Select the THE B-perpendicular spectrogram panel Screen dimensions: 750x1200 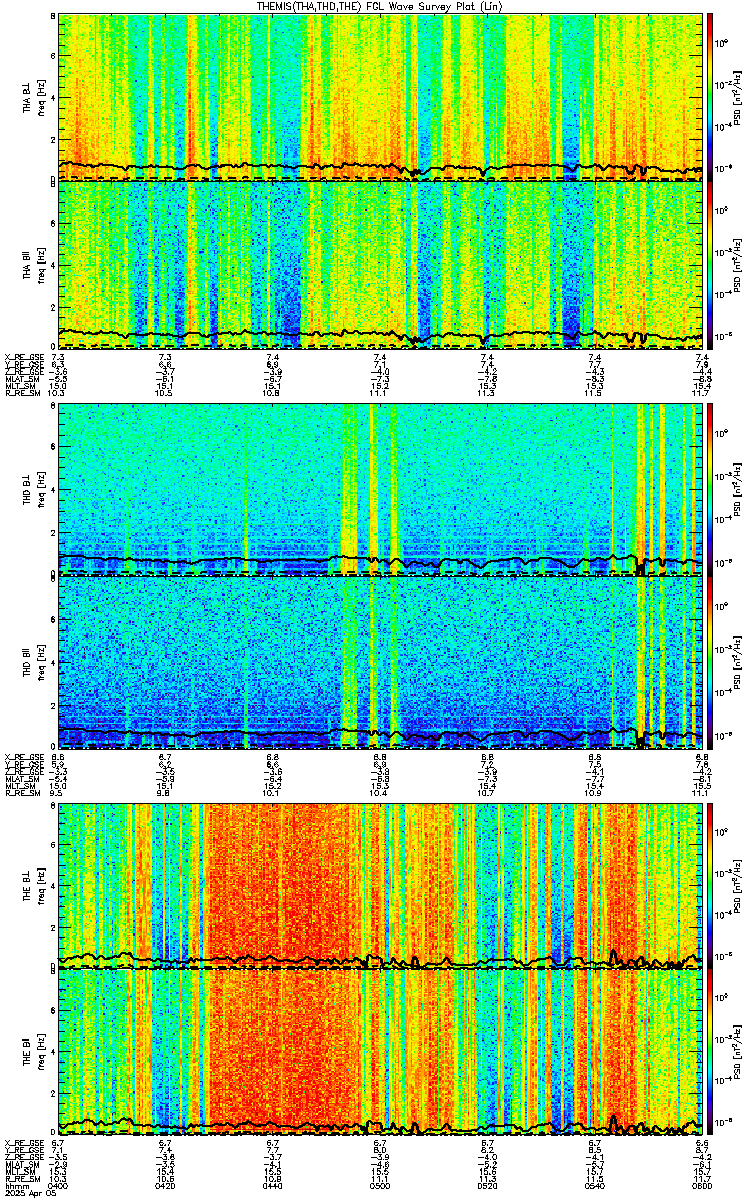pyautogui.click(x=380, y=885)
